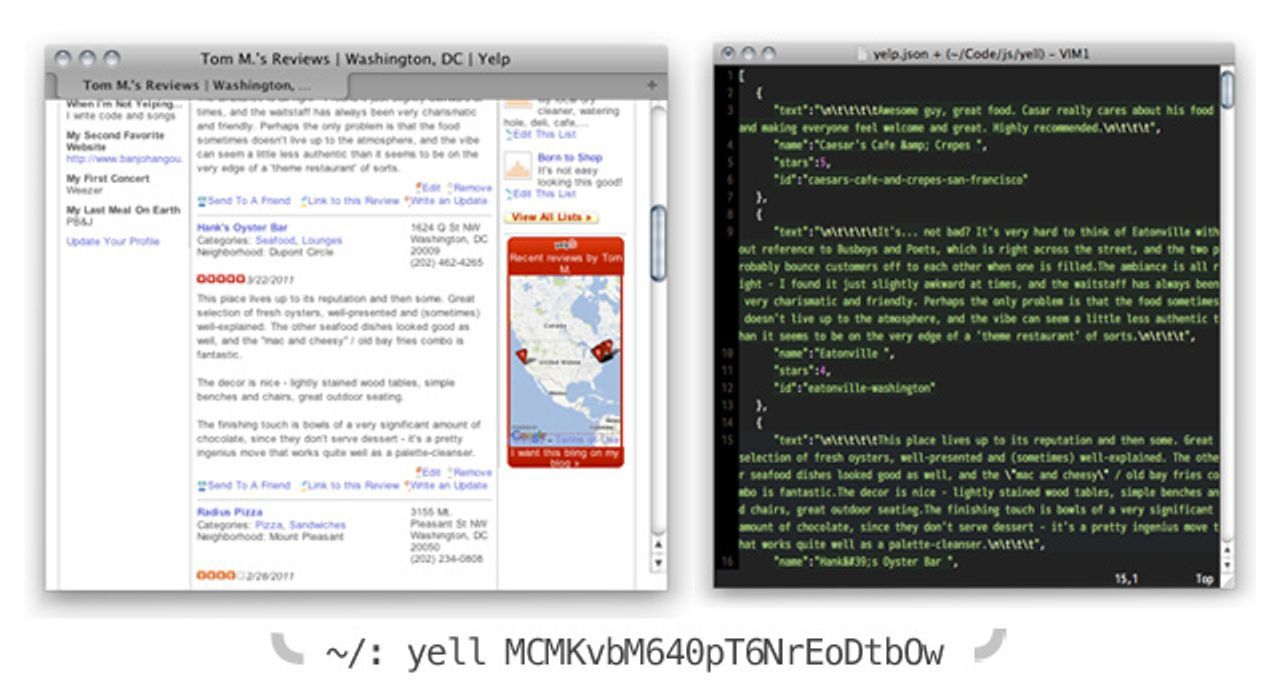Open Hank's Oyster Bar business page
The width and height of the screenshot is (1280, 700).
(242, 228)
